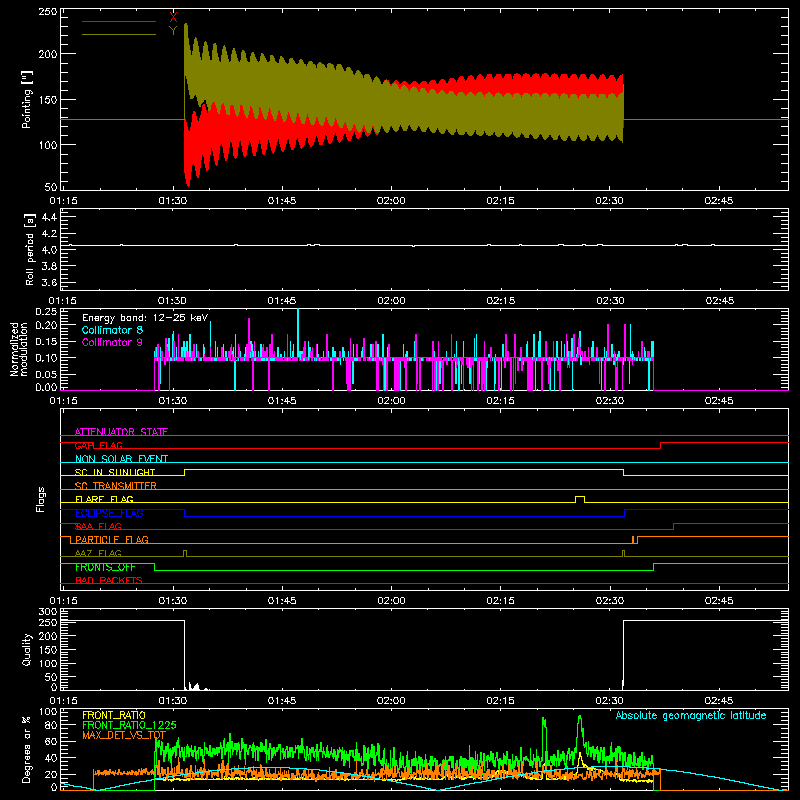Click the 200 tick on Pointing axis
Screen dimensions: 800x800
[48, 54]
